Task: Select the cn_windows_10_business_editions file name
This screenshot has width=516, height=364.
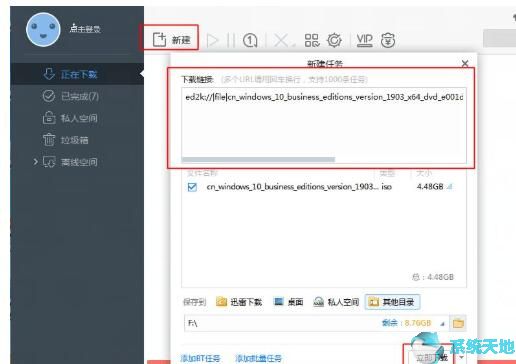Action: coord(292,187)
